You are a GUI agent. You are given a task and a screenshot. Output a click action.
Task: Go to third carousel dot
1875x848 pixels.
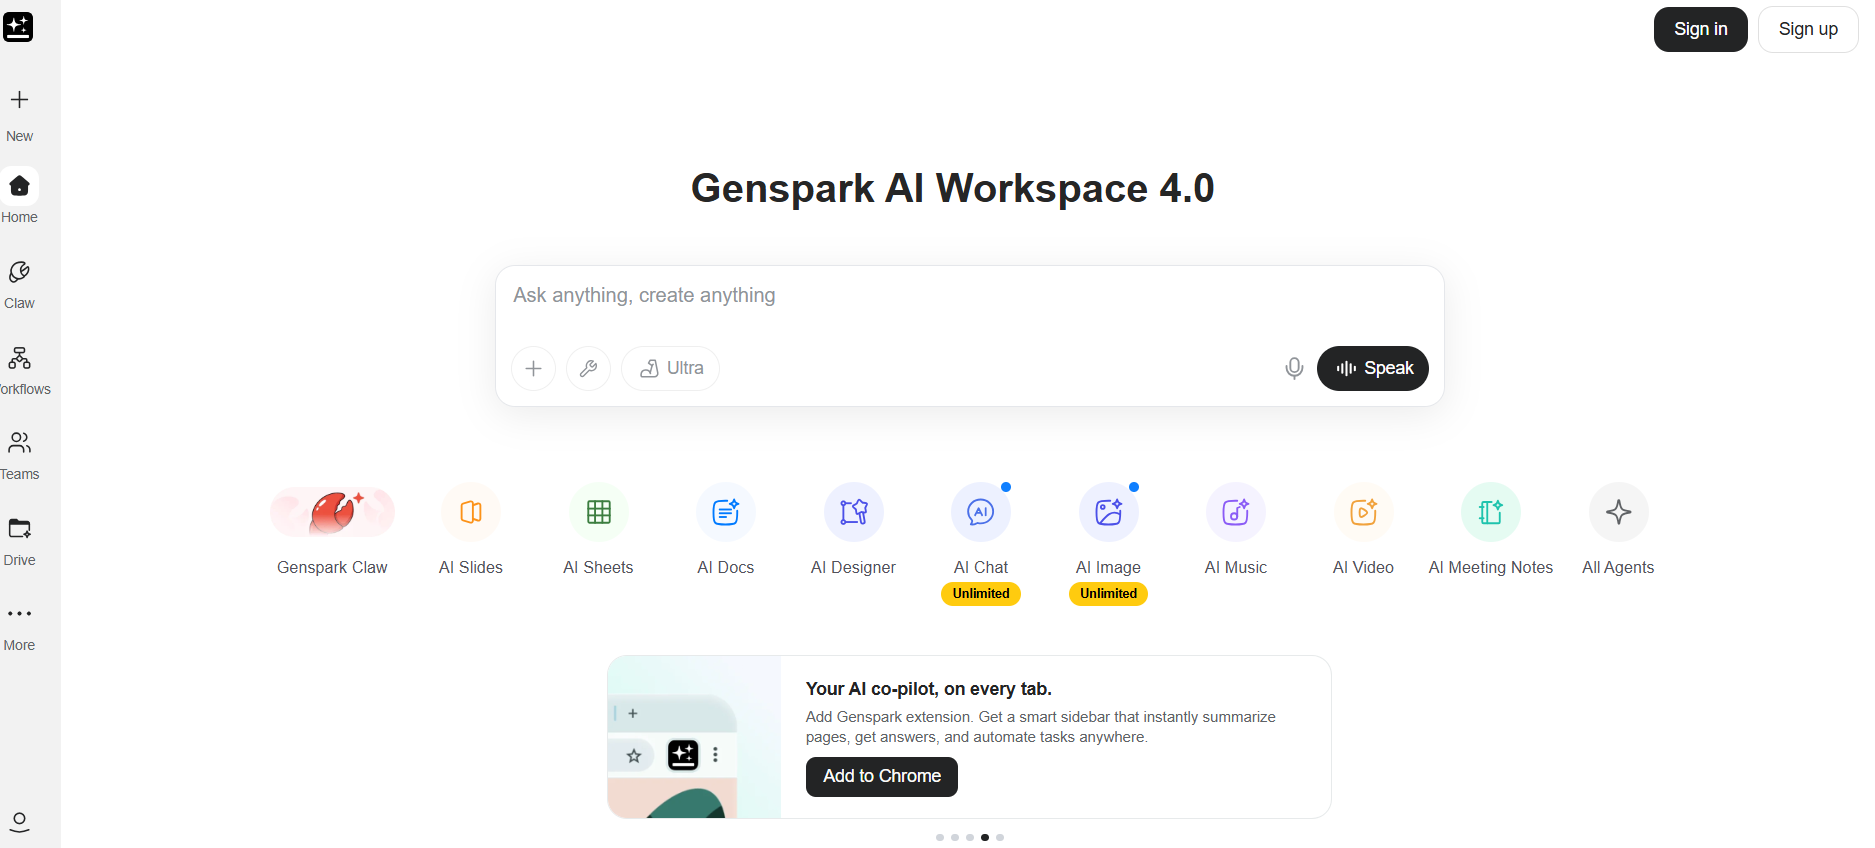[x=970, y=837]
